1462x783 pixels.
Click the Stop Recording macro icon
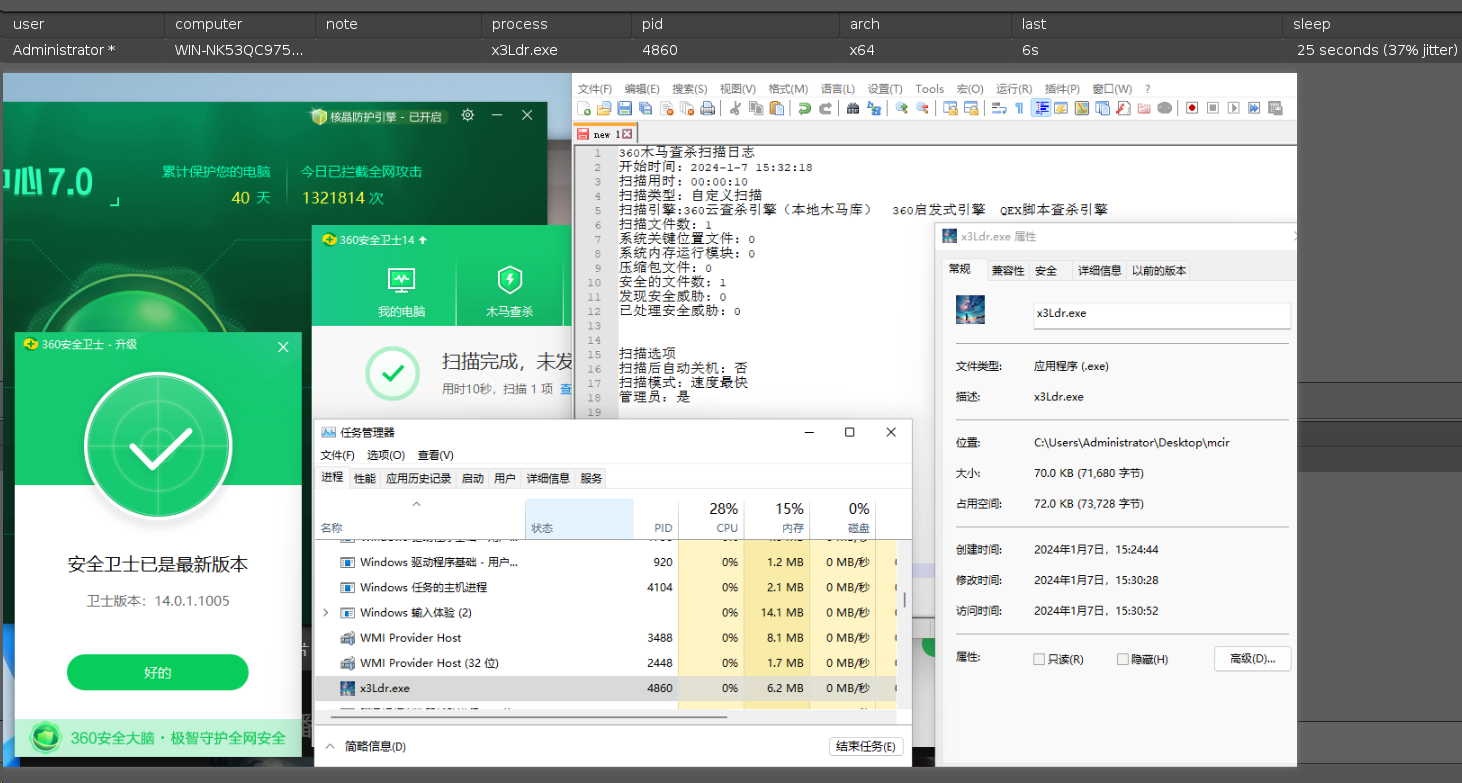[x=1213, y=108]
